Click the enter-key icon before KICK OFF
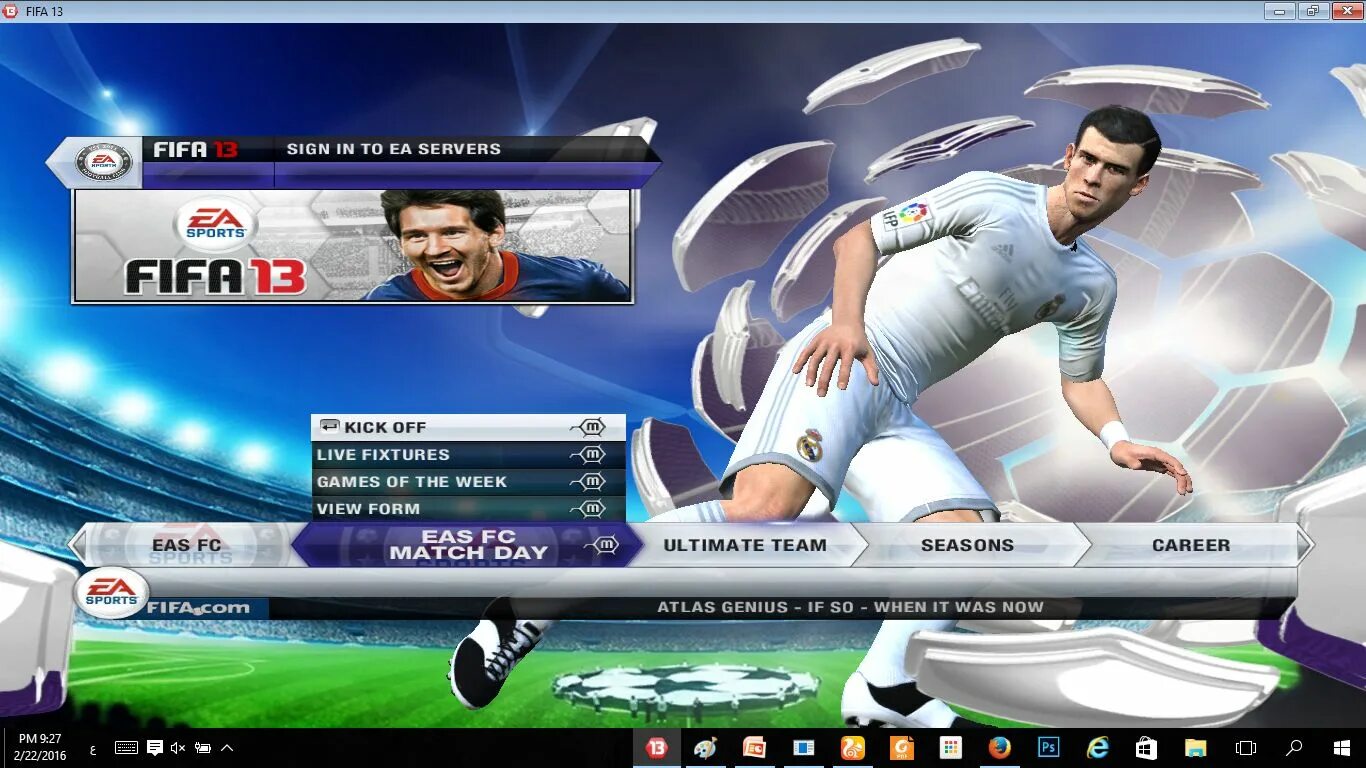The height and width of the screenshot is (768, 1366). pyautogui.click(x=329, y=426)
